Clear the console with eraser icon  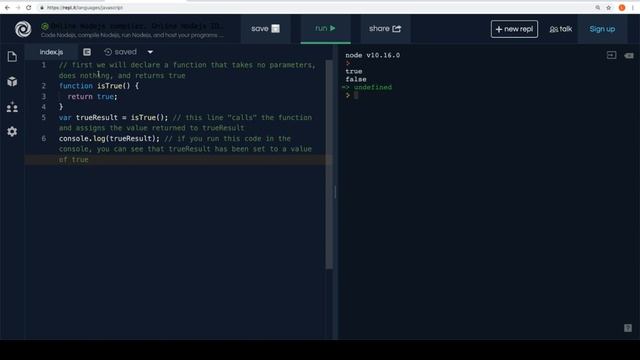(629, 56)
